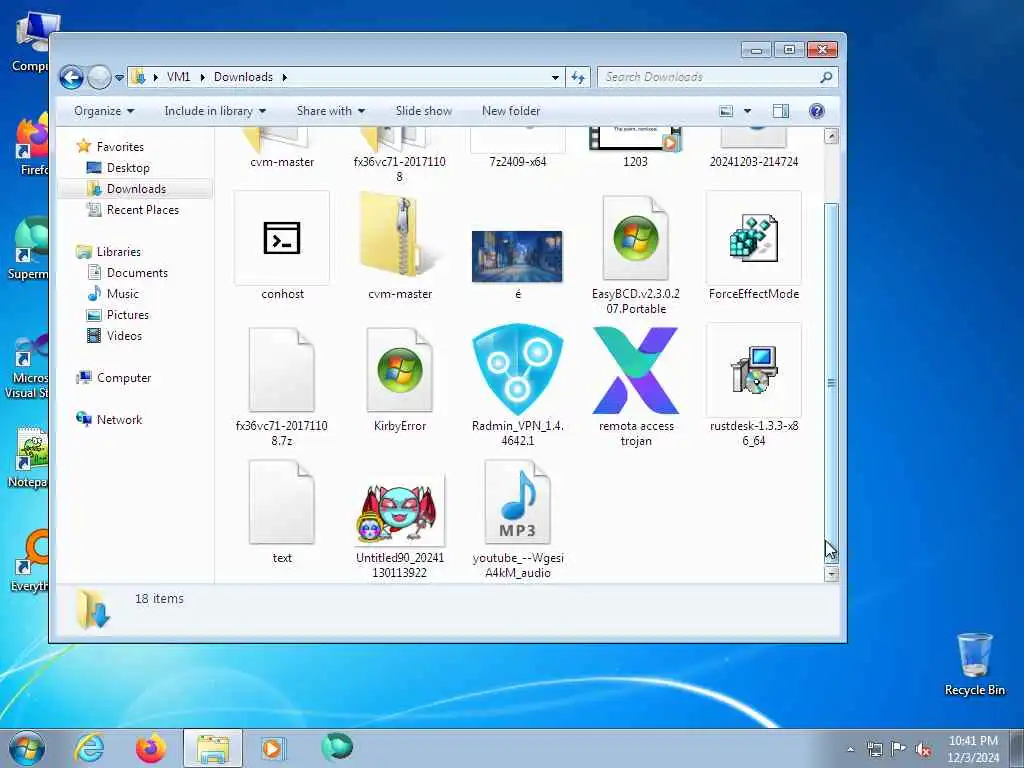The width and height of the screenshot is (1024, 768).
Task: Open Windows Media Player from taskbar
Action: pos(272,748)
